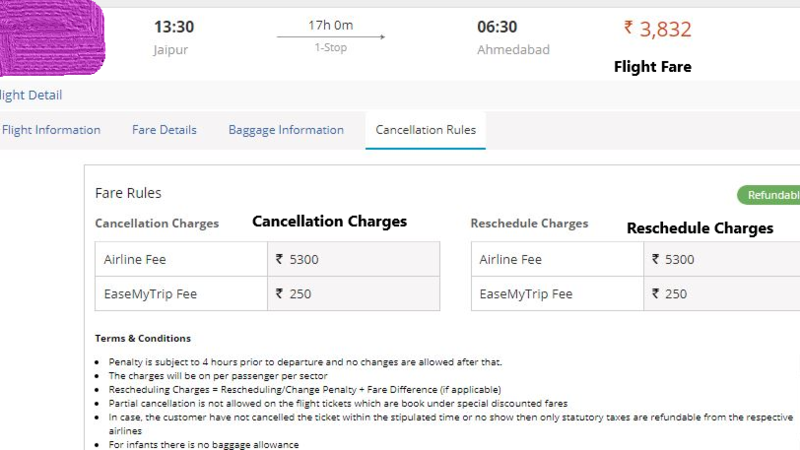This screenshot has height=450, width=800.
Task: Click the 13:30 departure time
Action: [x=174, y=27]
